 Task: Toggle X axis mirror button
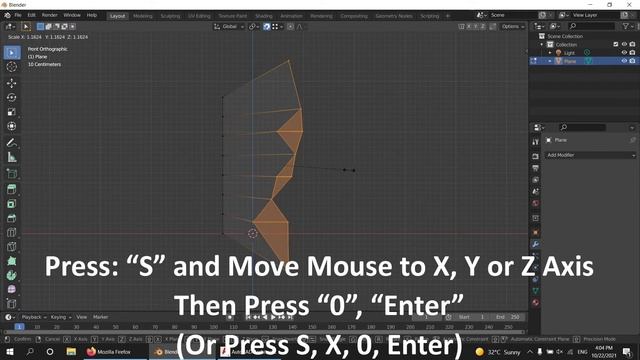pos(469,27)
